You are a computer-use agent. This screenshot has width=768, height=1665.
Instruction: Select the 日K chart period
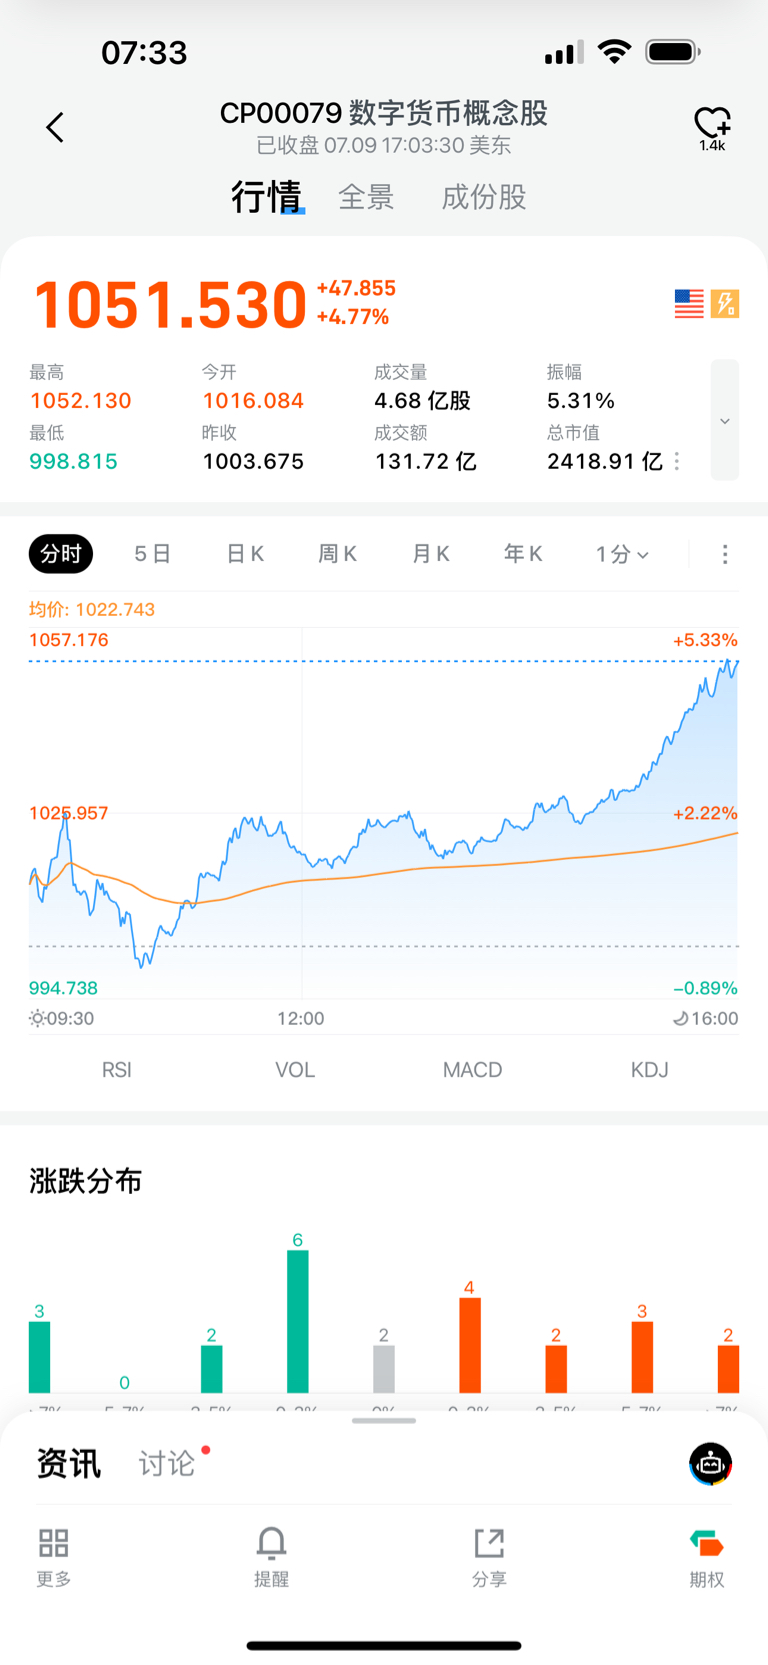coord(245,554)
